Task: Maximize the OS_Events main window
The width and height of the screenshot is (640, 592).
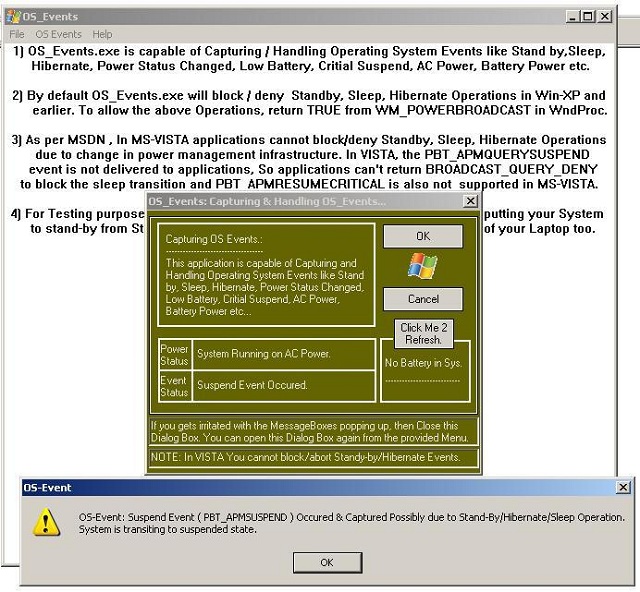Action: (588, 17)
